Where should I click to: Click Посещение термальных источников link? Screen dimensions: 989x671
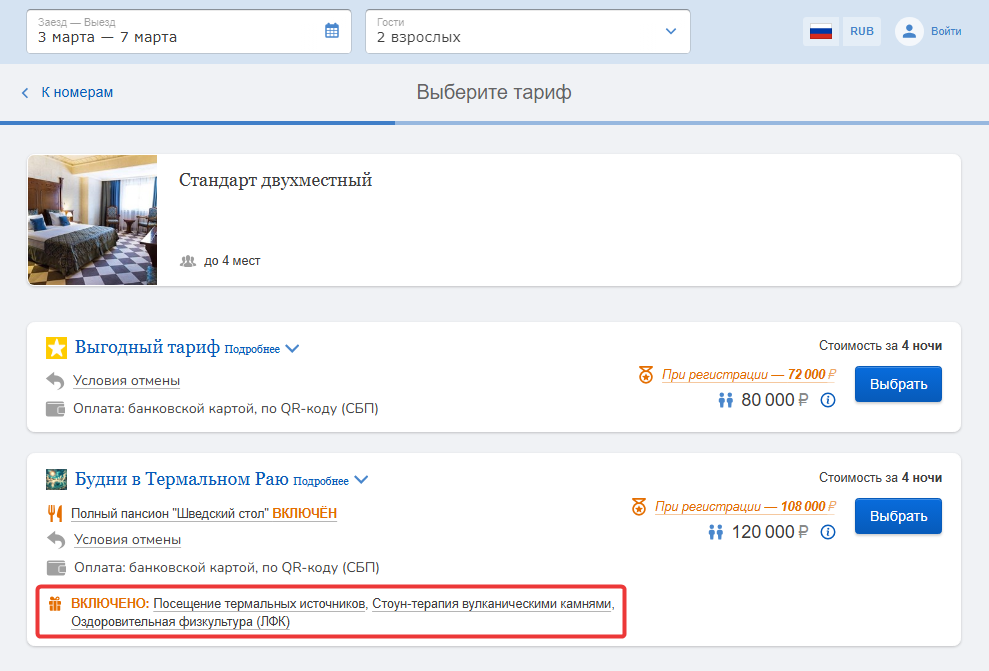[259, 604]
